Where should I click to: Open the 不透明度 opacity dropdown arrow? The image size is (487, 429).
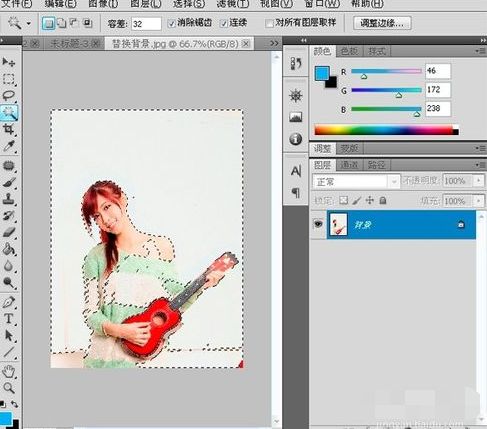pyautogui.click(x=479, y=181)
